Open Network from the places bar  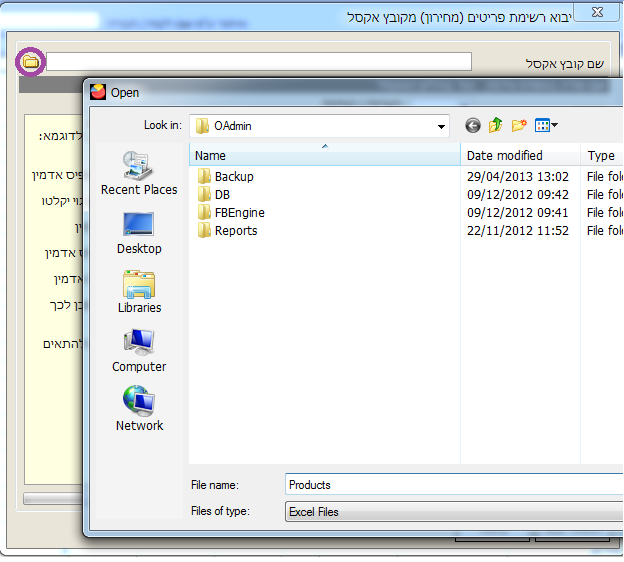pos(139,409)
